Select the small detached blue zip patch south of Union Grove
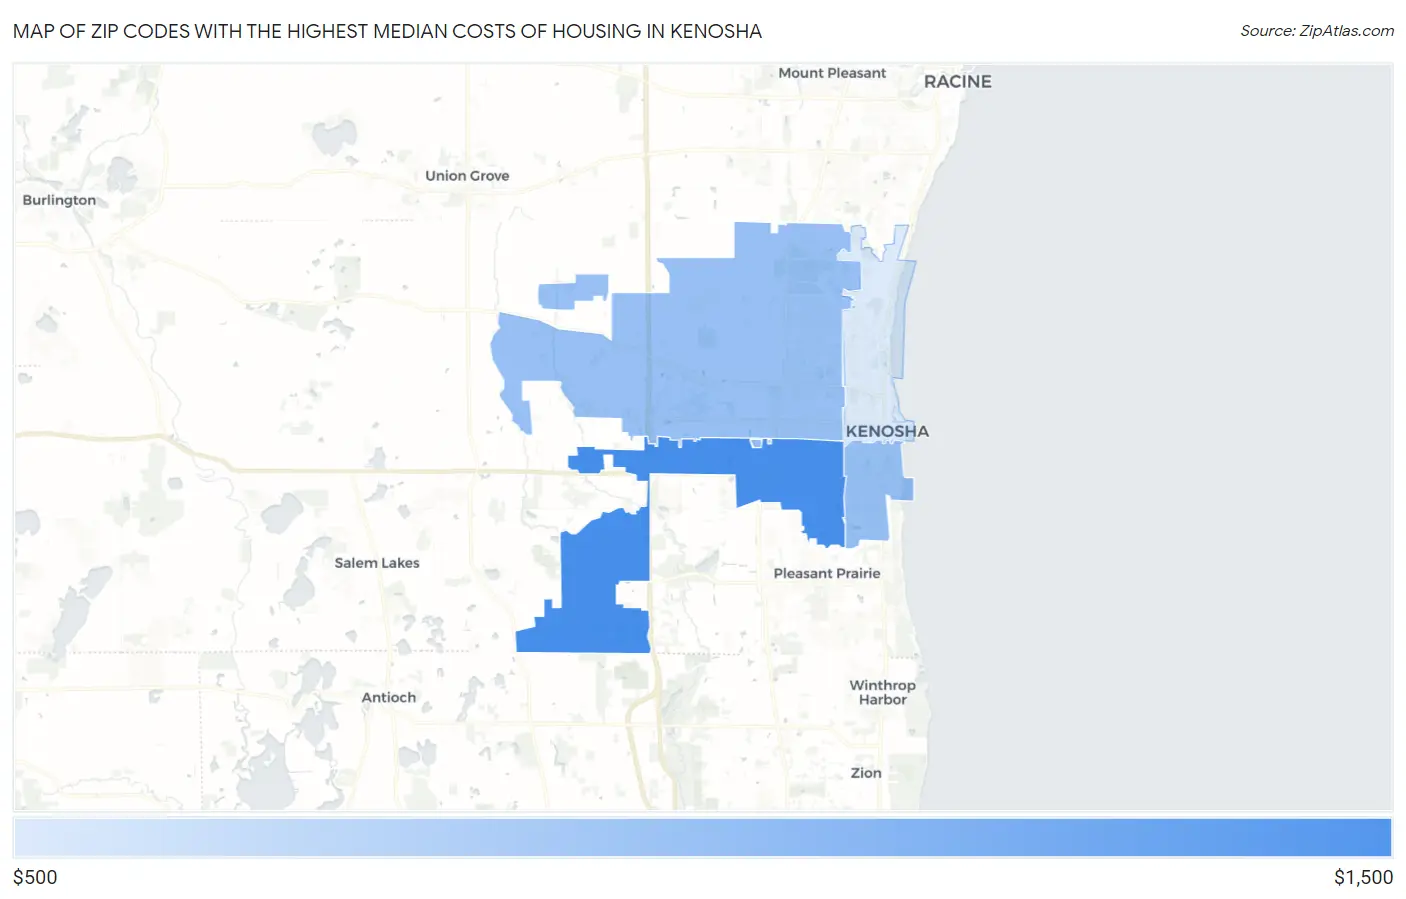Image resolution: width=1406 pixels, height=899 pixels. (x=572, y=291)
